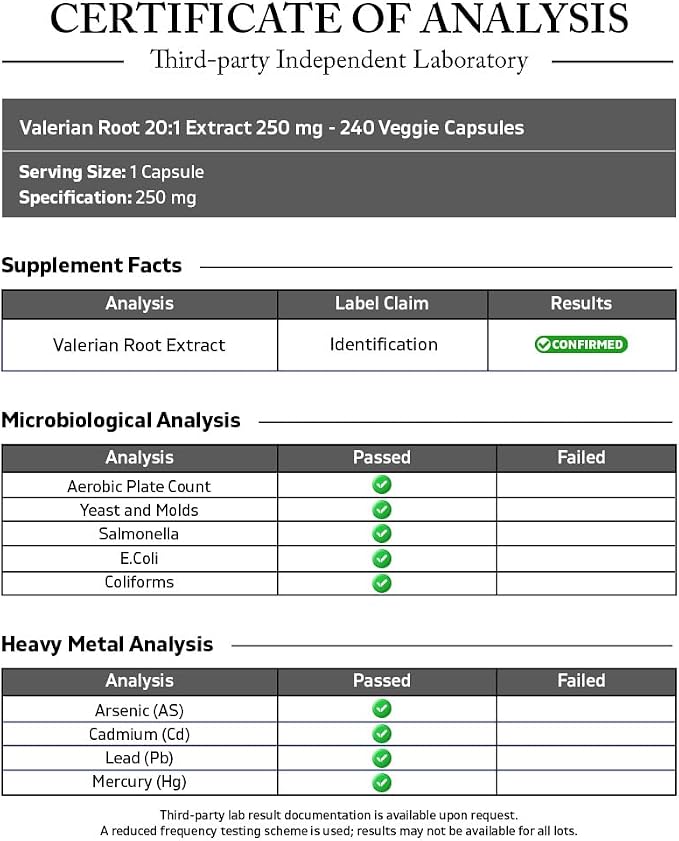Click the green CONFIRMED badge
The image size is (679, 841).
(x=581, y=344)
